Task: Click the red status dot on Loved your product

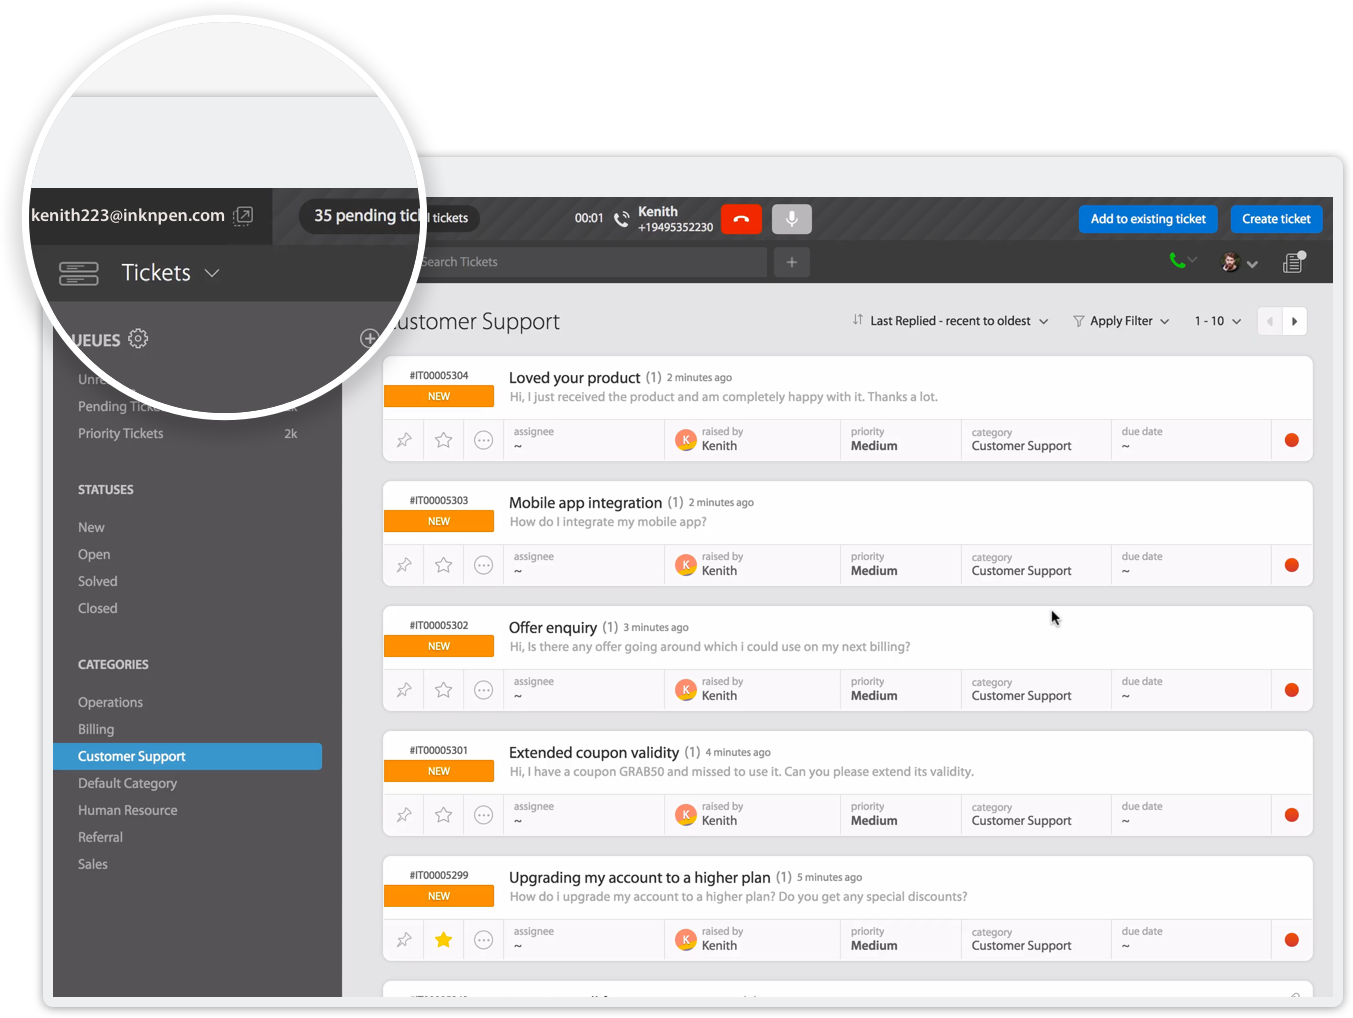Action: click(1291, 440)
